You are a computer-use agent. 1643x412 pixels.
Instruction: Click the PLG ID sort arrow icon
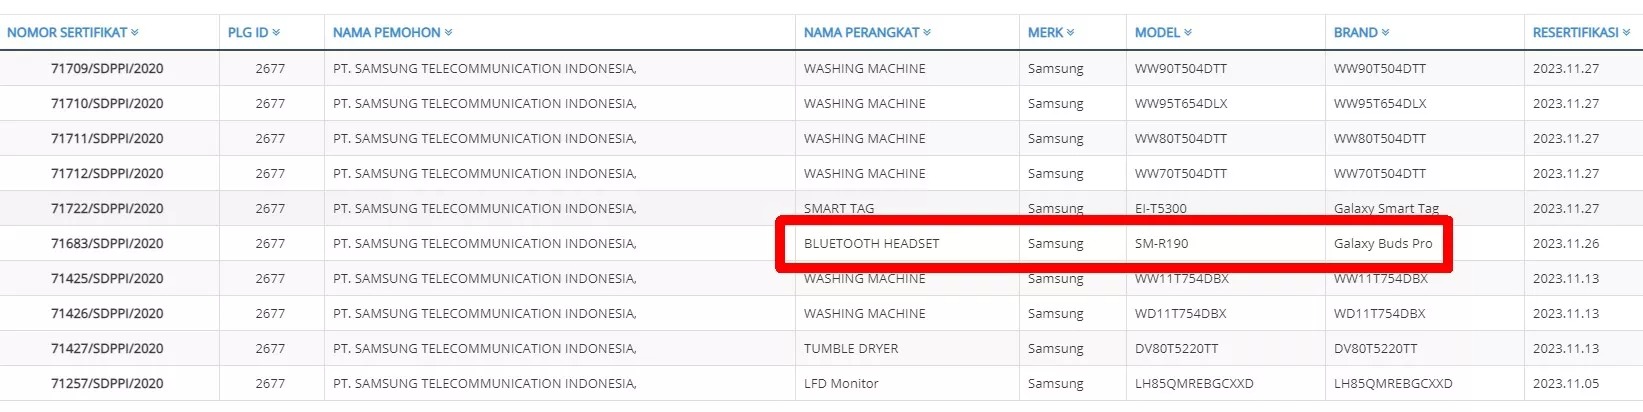pos(276,33)
